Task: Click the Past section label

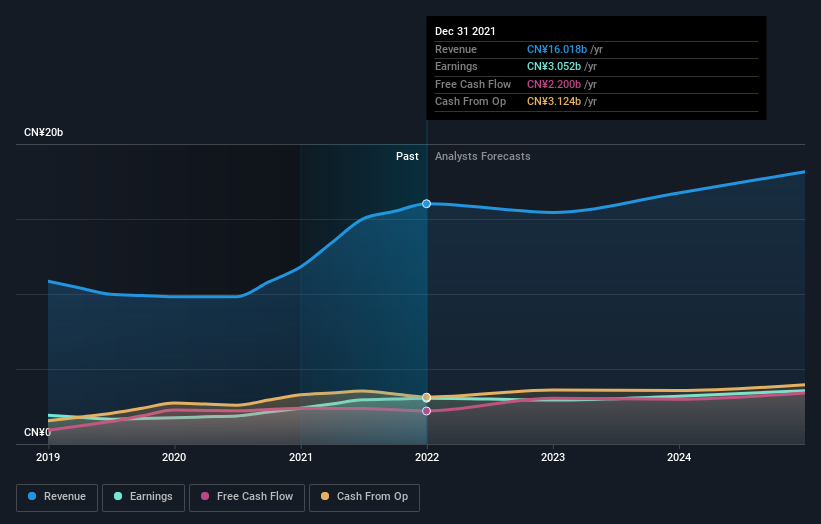Action: 407,157
